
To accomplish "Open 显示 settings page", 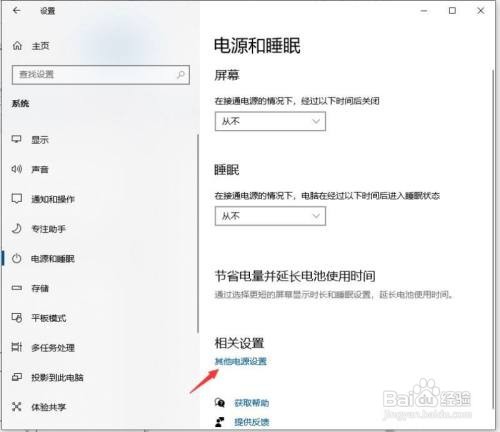I will coord(40,140).
